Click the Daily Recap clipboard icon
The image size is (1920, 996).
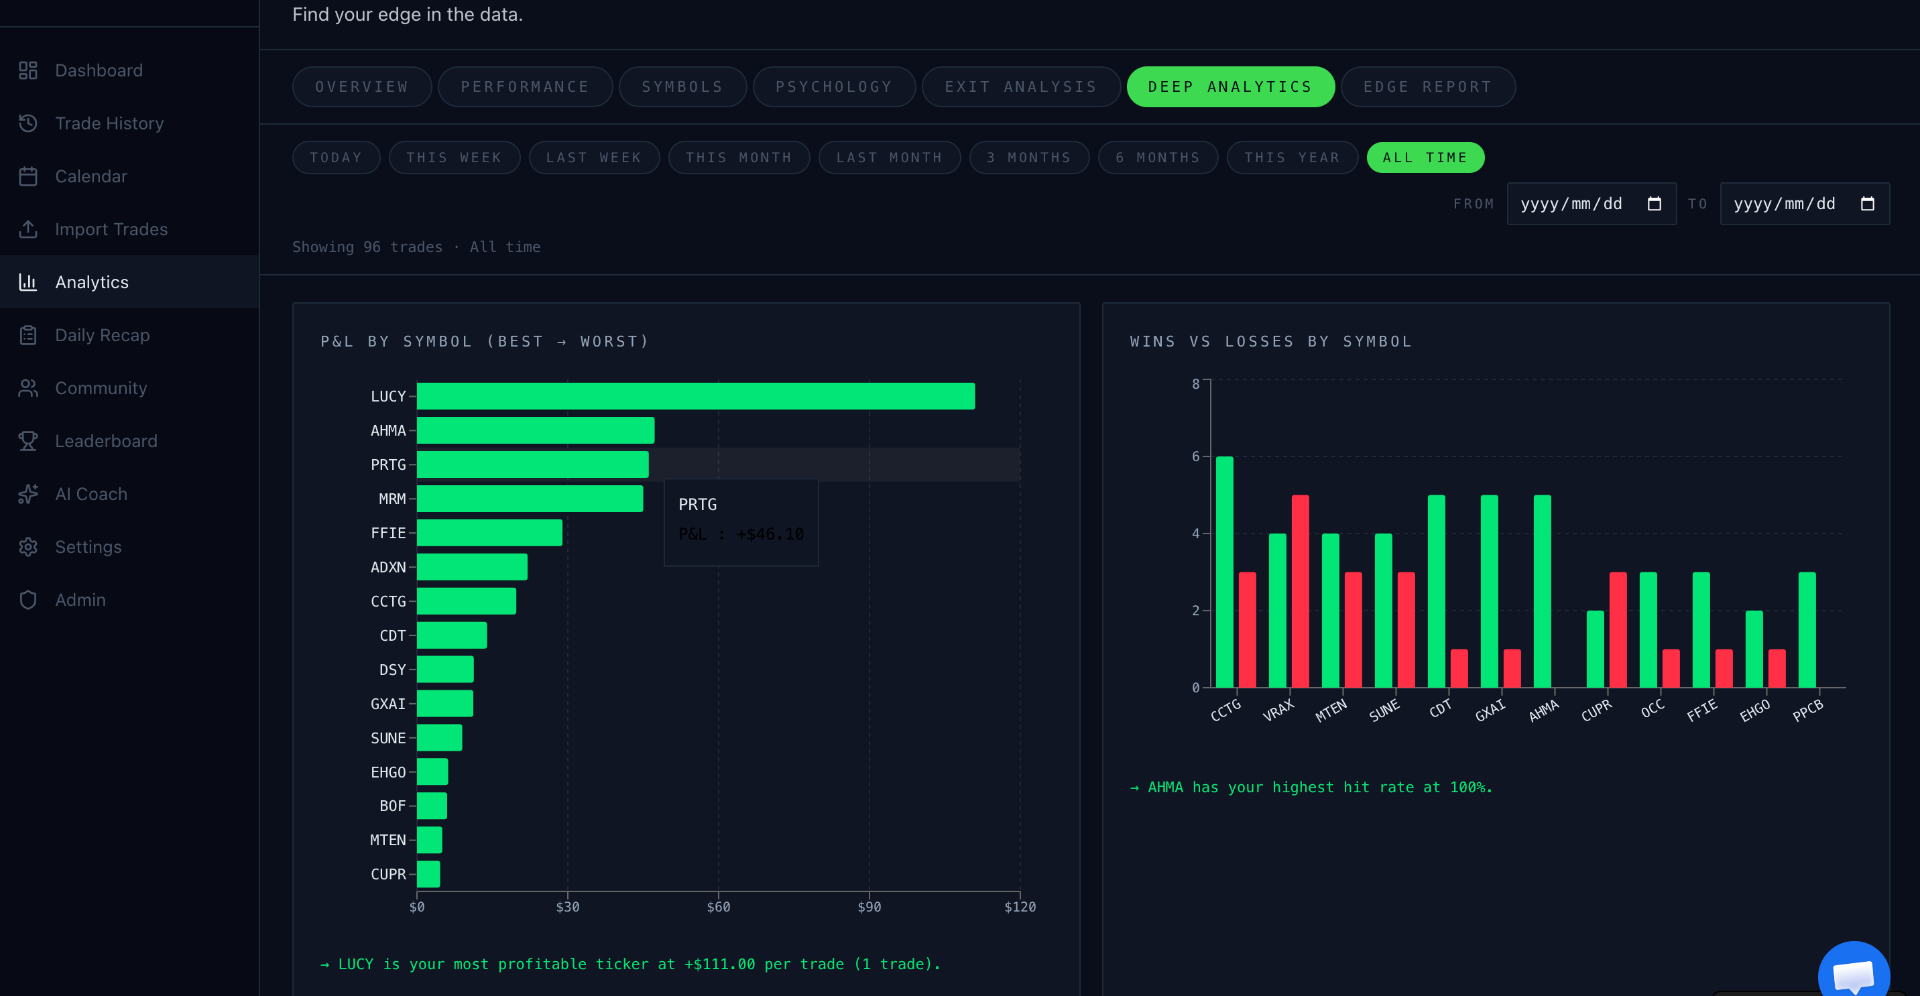(28, 335)
